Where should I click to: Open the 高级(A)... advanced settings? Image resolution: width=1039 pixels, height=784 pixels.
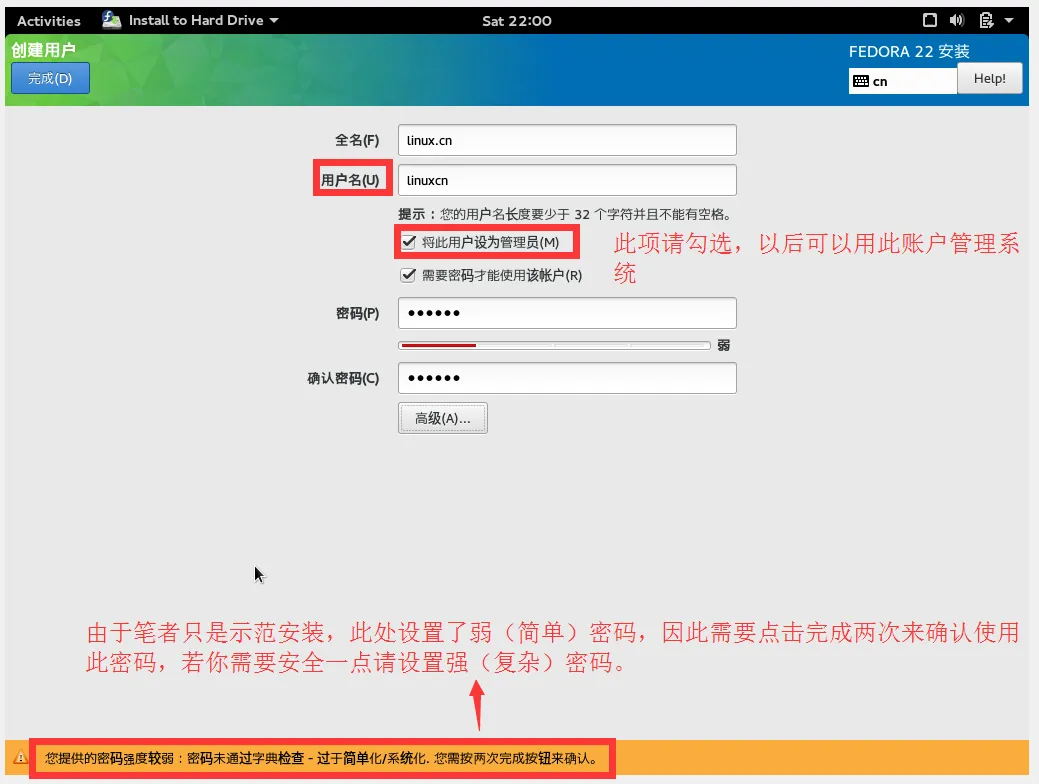(443, 418)
